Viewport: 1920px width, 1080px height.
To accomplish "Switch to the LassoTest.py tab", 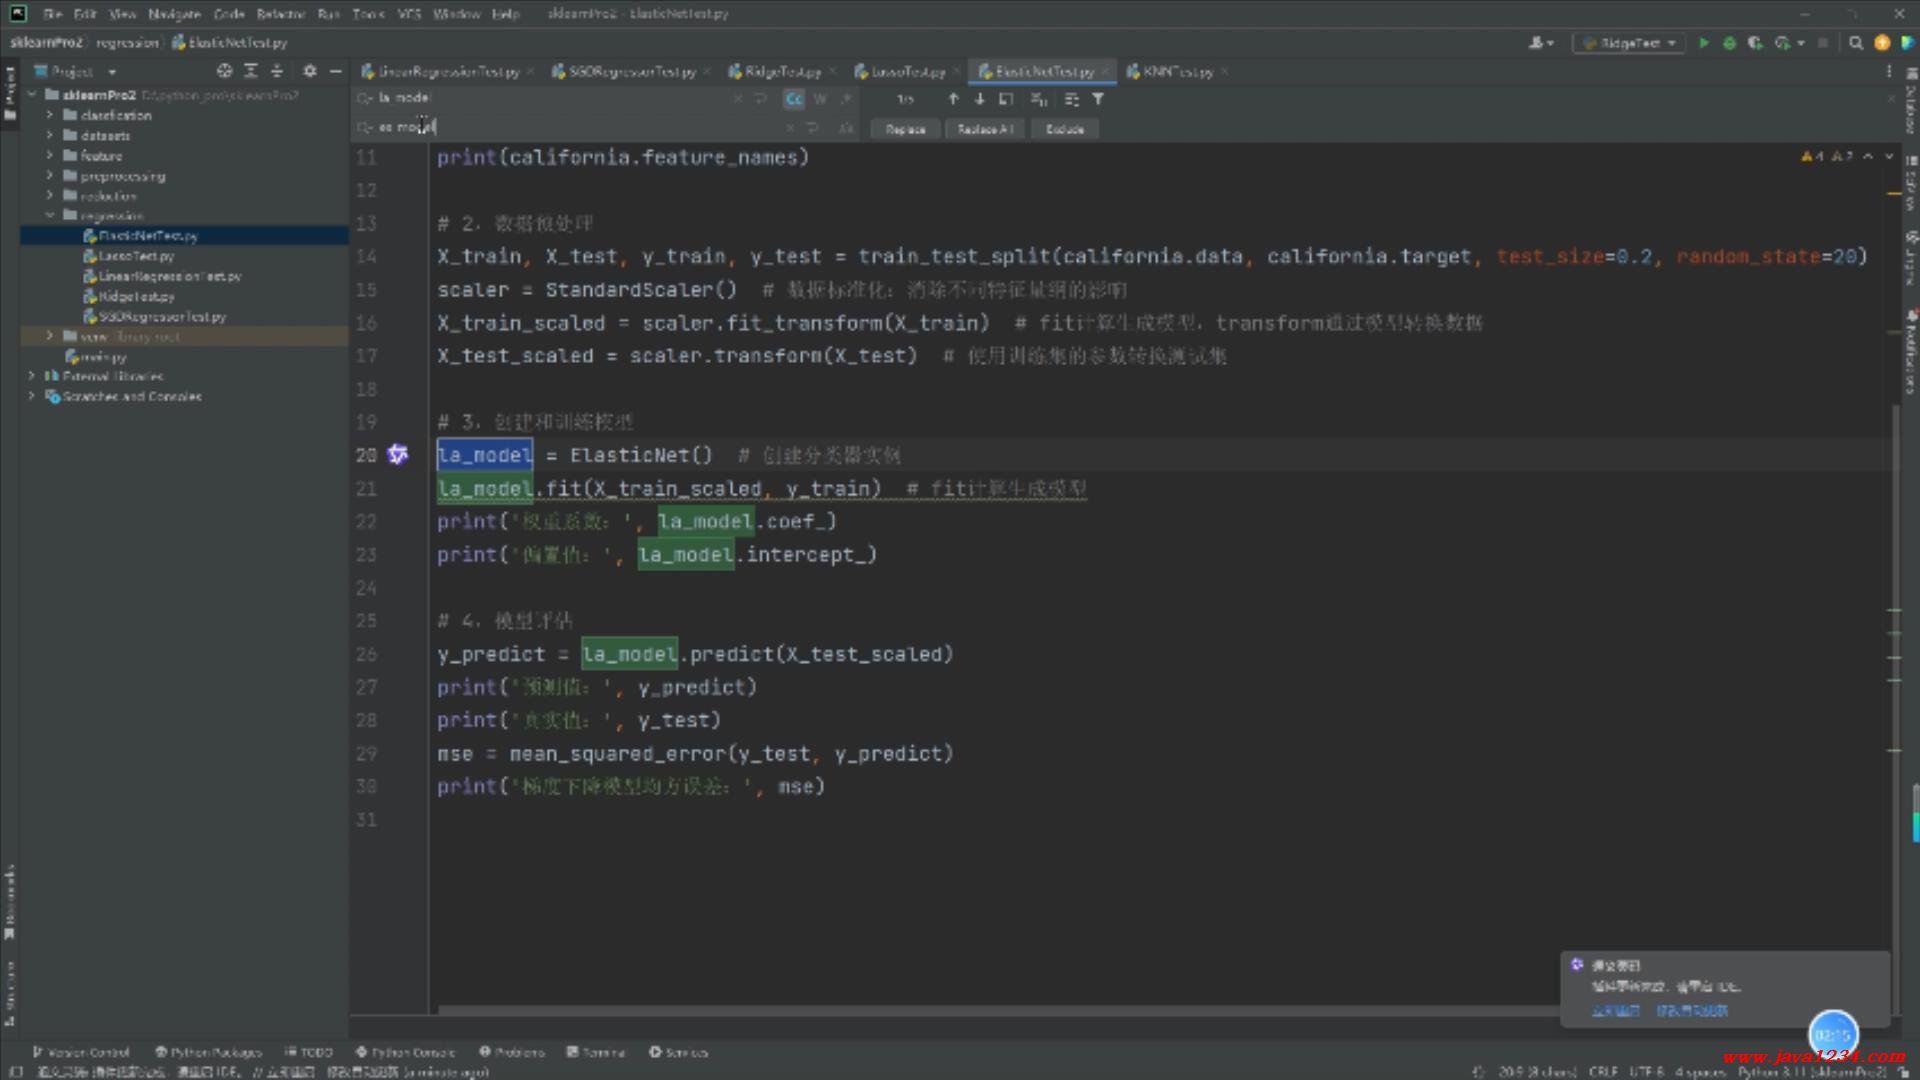I will point(906,72).
